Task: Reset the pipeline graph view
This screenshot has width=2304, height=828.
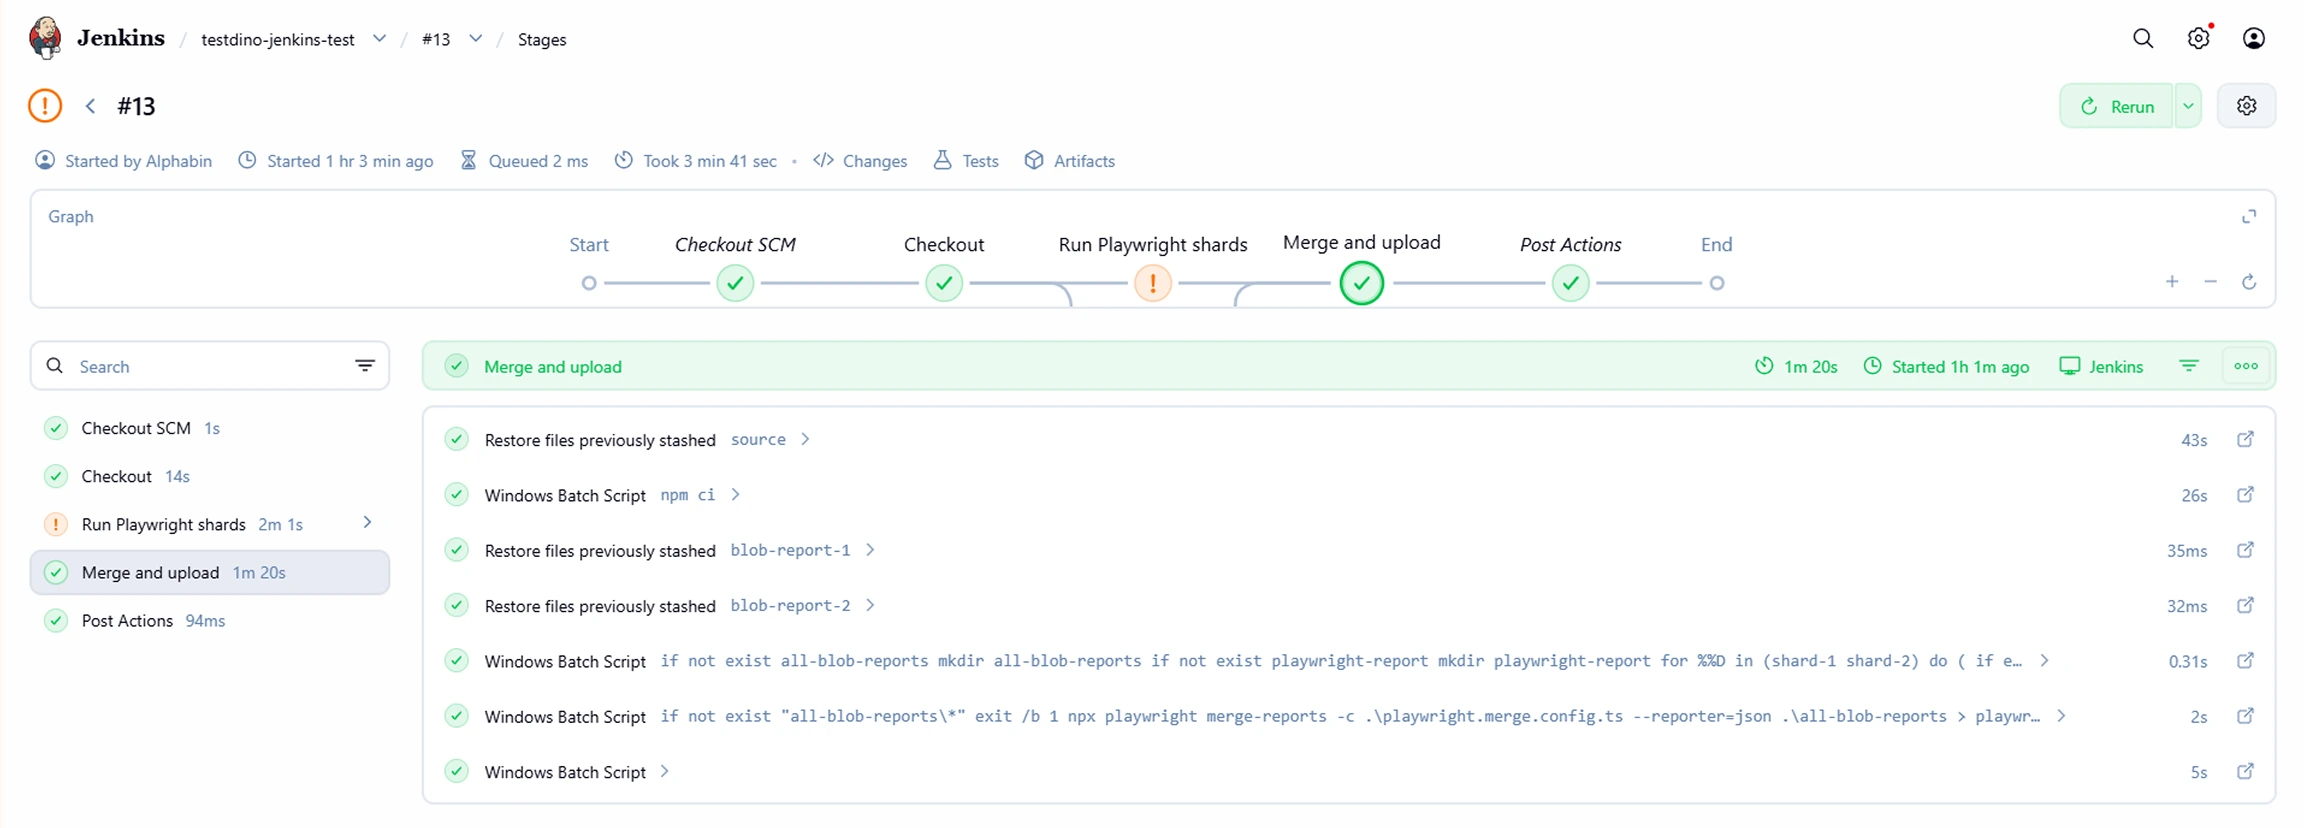Action: point(2249,282)
